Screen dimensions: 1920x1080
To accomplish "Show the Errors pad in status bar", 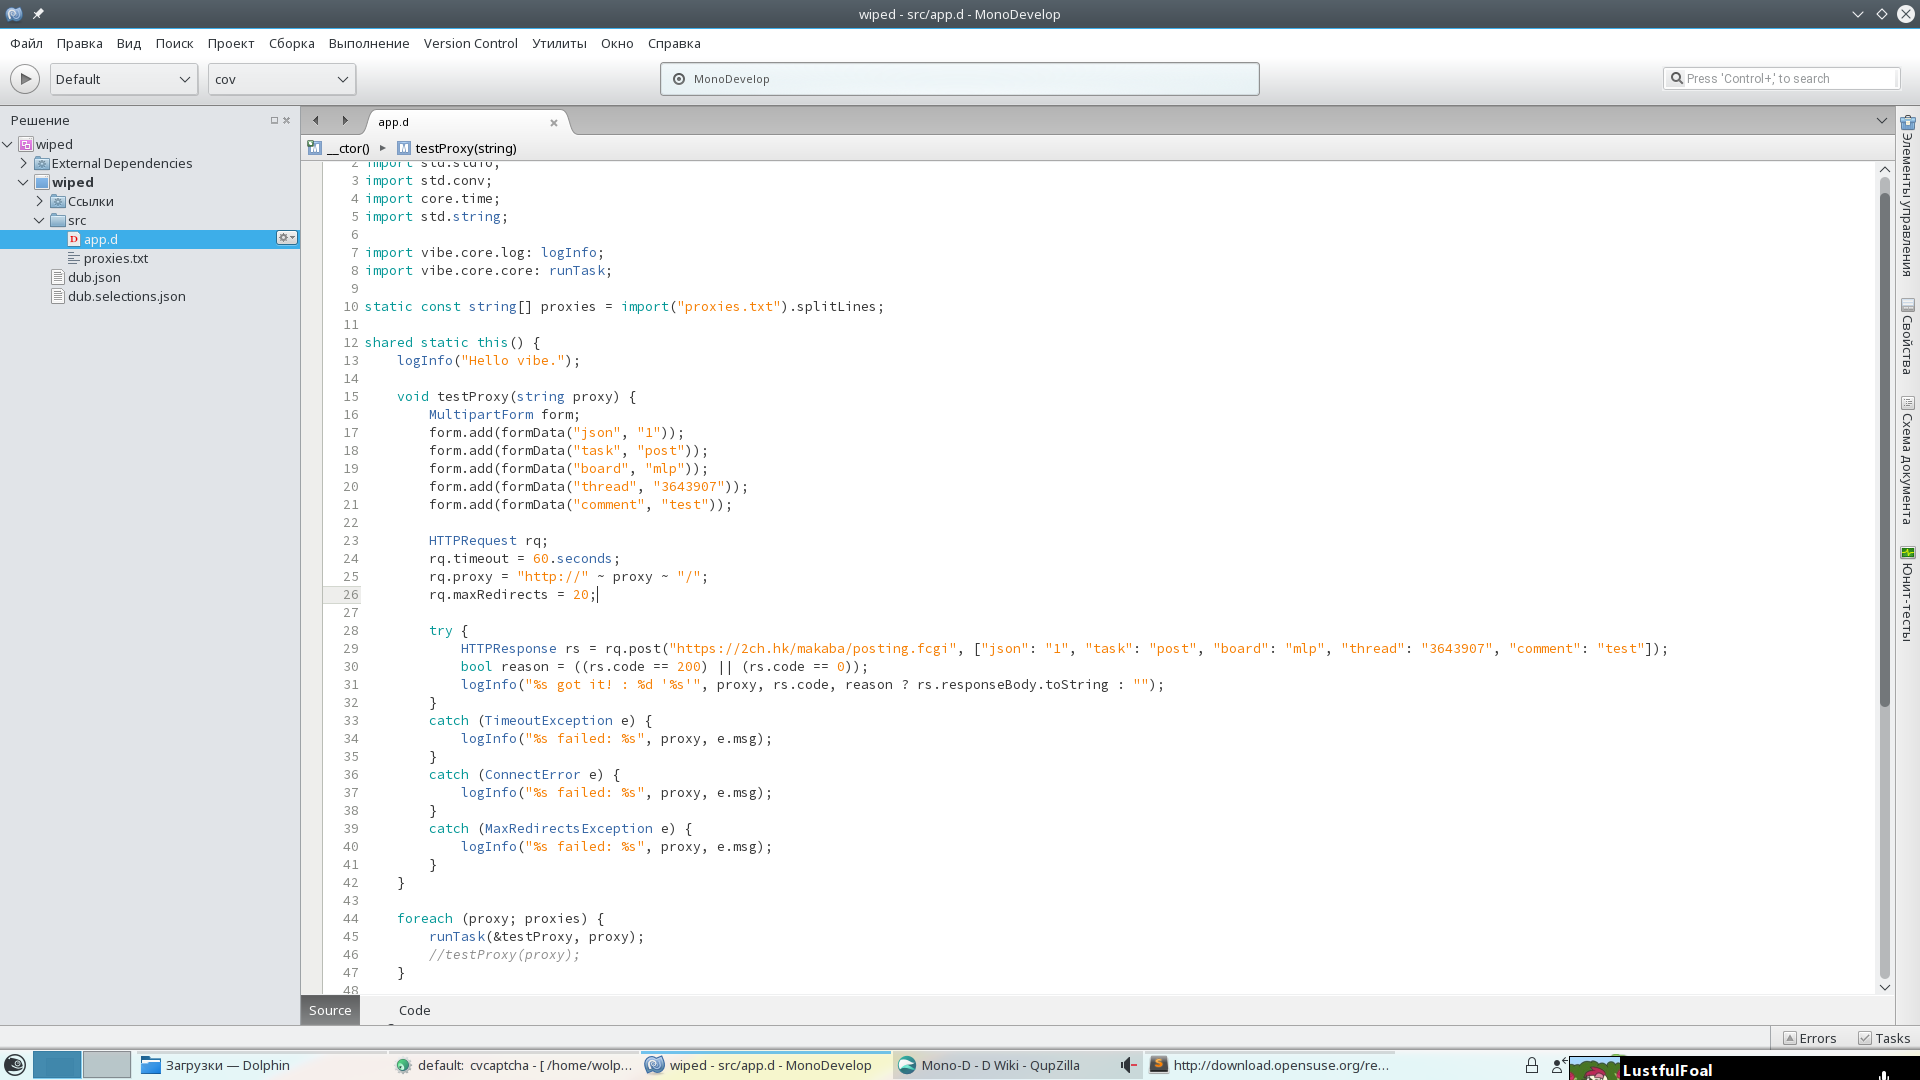I will pyautogui.click(x=1810, y=1038).
